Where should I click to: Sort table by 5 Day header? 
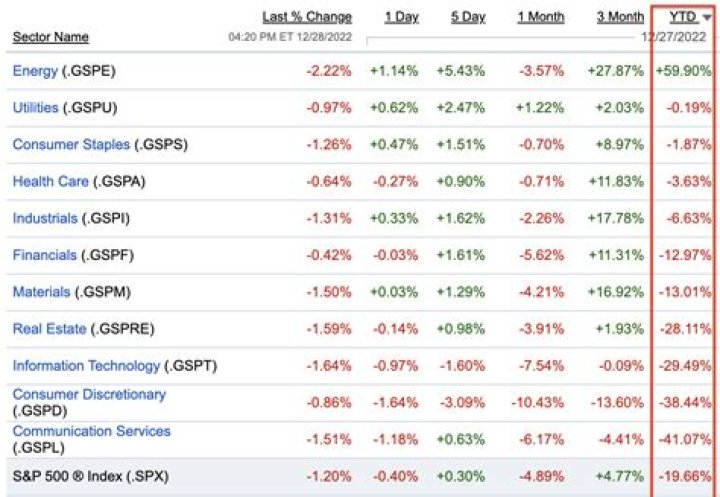click(x=467, y=17)
